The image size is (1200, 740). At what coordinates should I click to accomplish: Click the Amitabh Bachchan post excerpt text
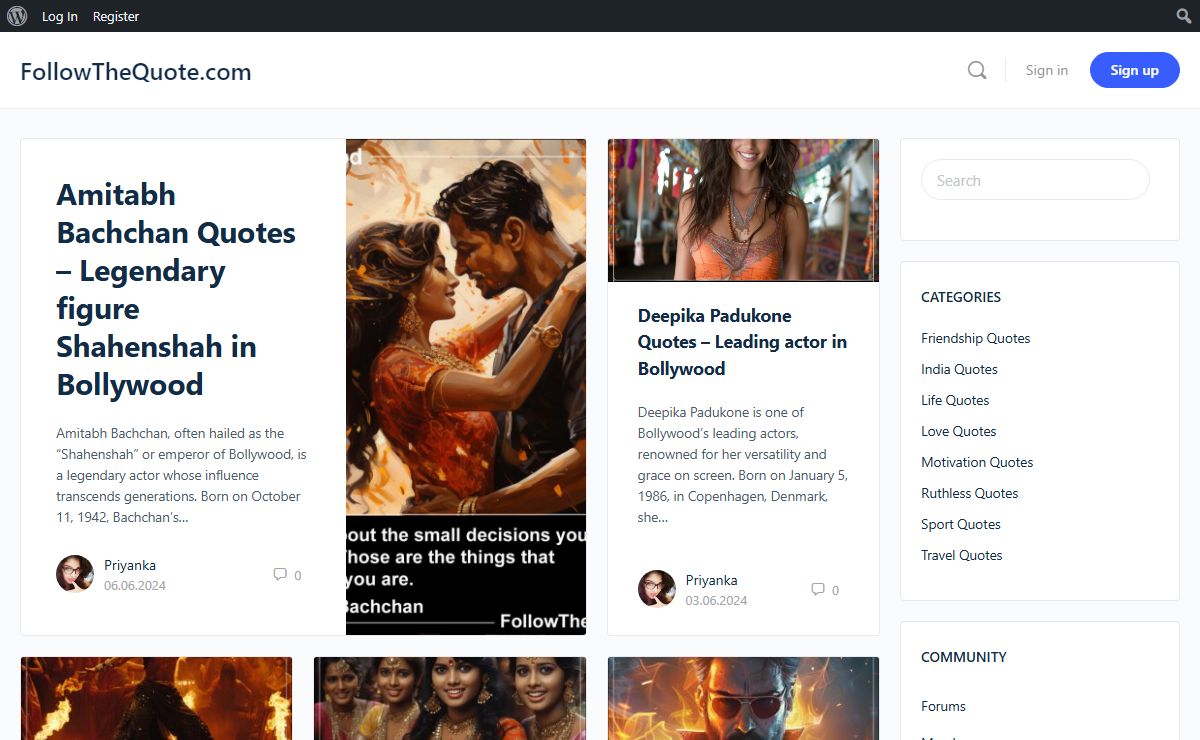click(x=182, y=475)
